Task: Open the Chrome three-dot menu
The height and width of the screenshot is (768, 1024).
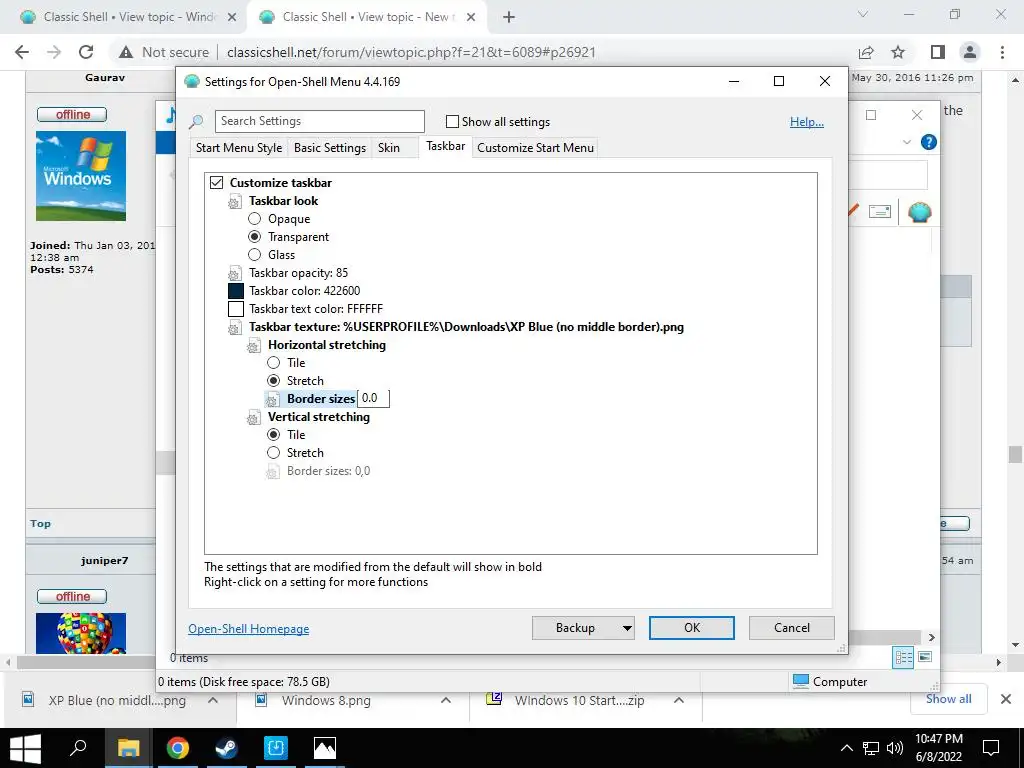Action: coord(1002,52)
